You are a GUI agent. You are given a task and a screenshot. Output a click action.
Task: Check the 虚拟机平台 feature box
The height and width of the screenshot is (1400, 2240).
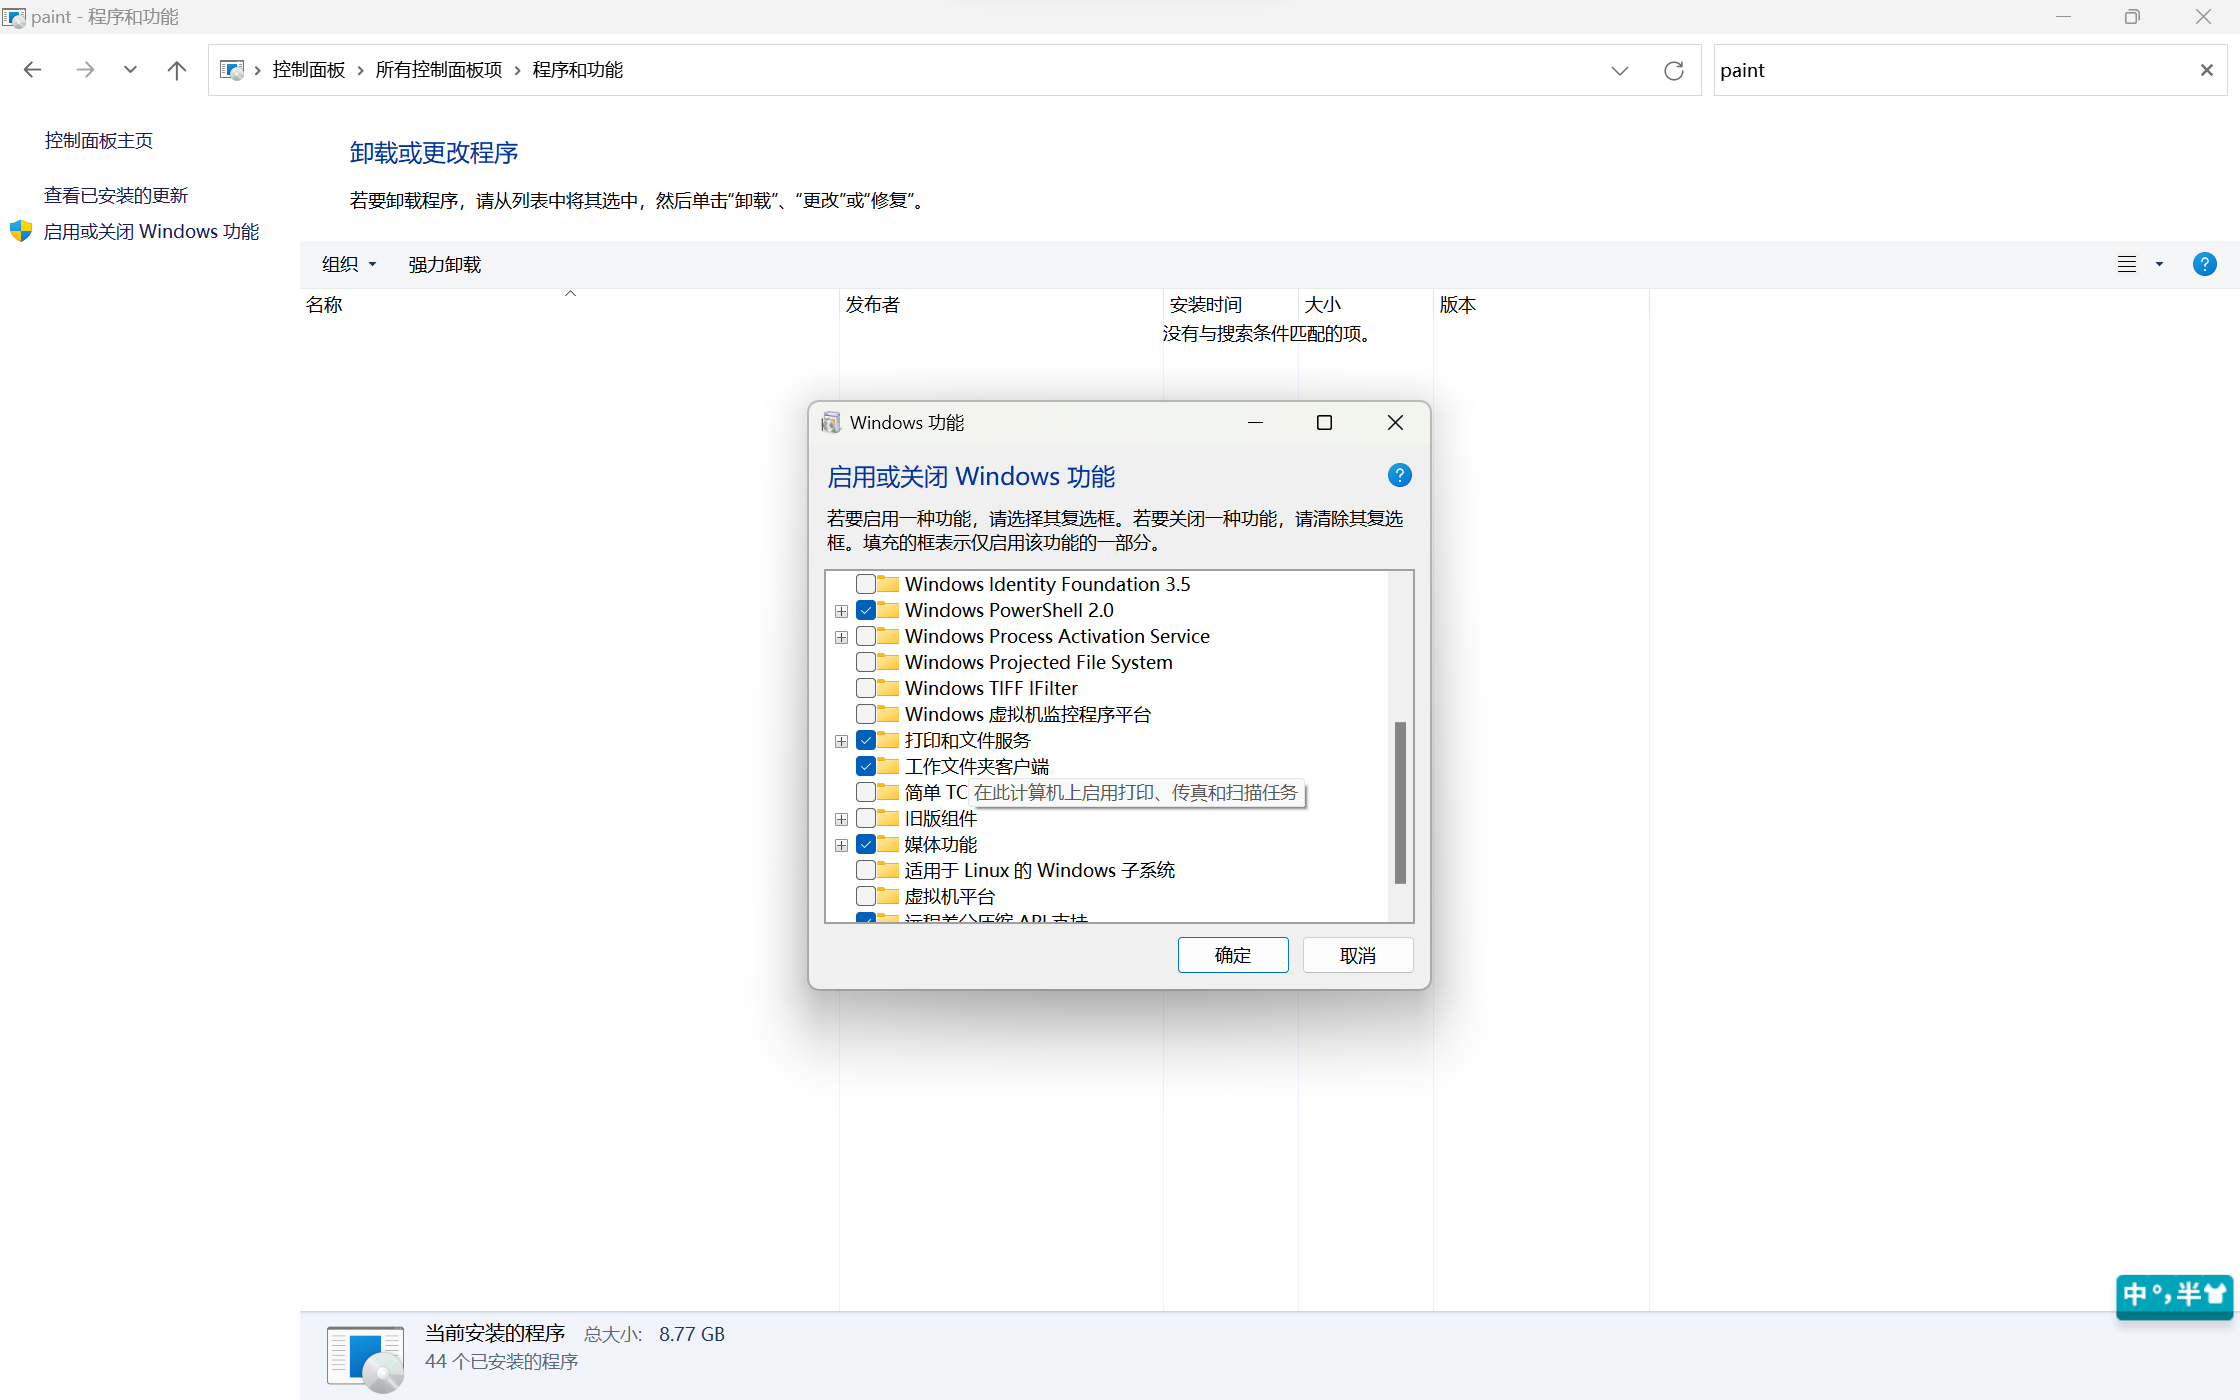click(x=866, y=896)
